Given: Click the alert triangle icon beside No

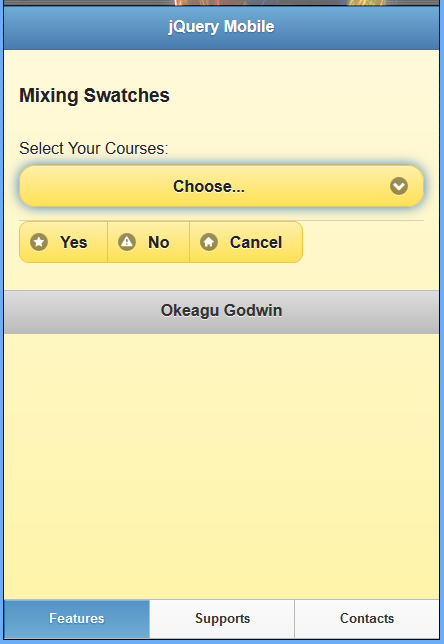Looking at the screenshot, I should [127, 242].
